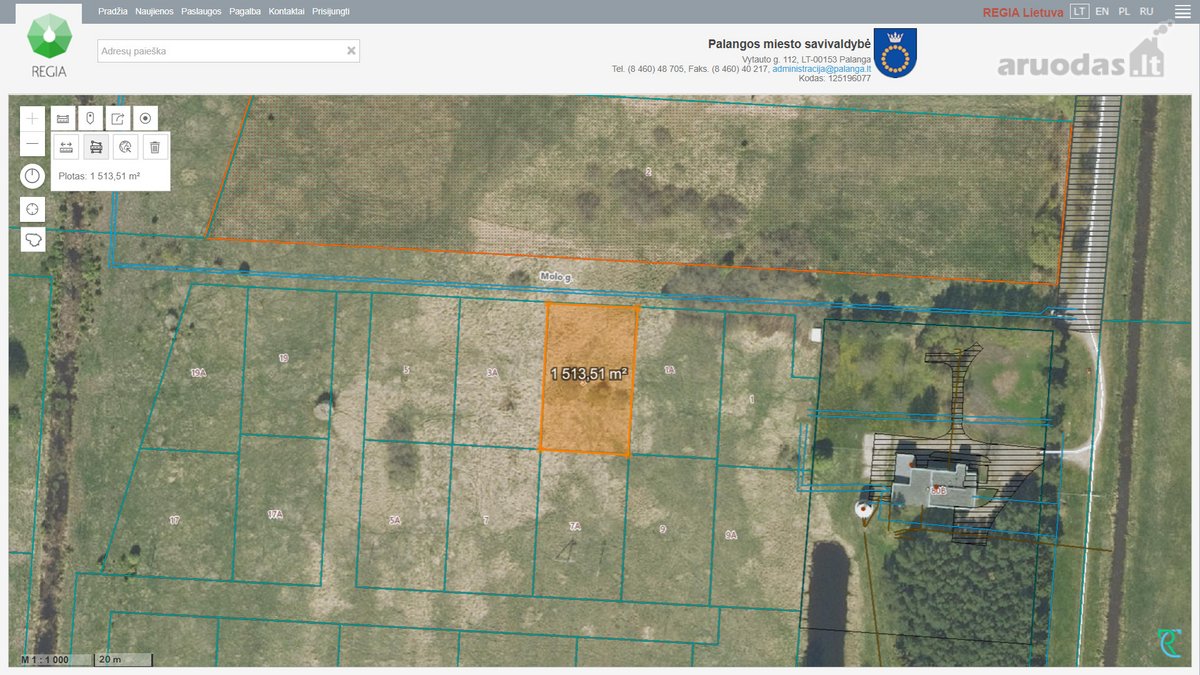Switch language to RU
The height and width of the screenshot is (675, 1200).
pyautogui.click(x=1146, y=11)
